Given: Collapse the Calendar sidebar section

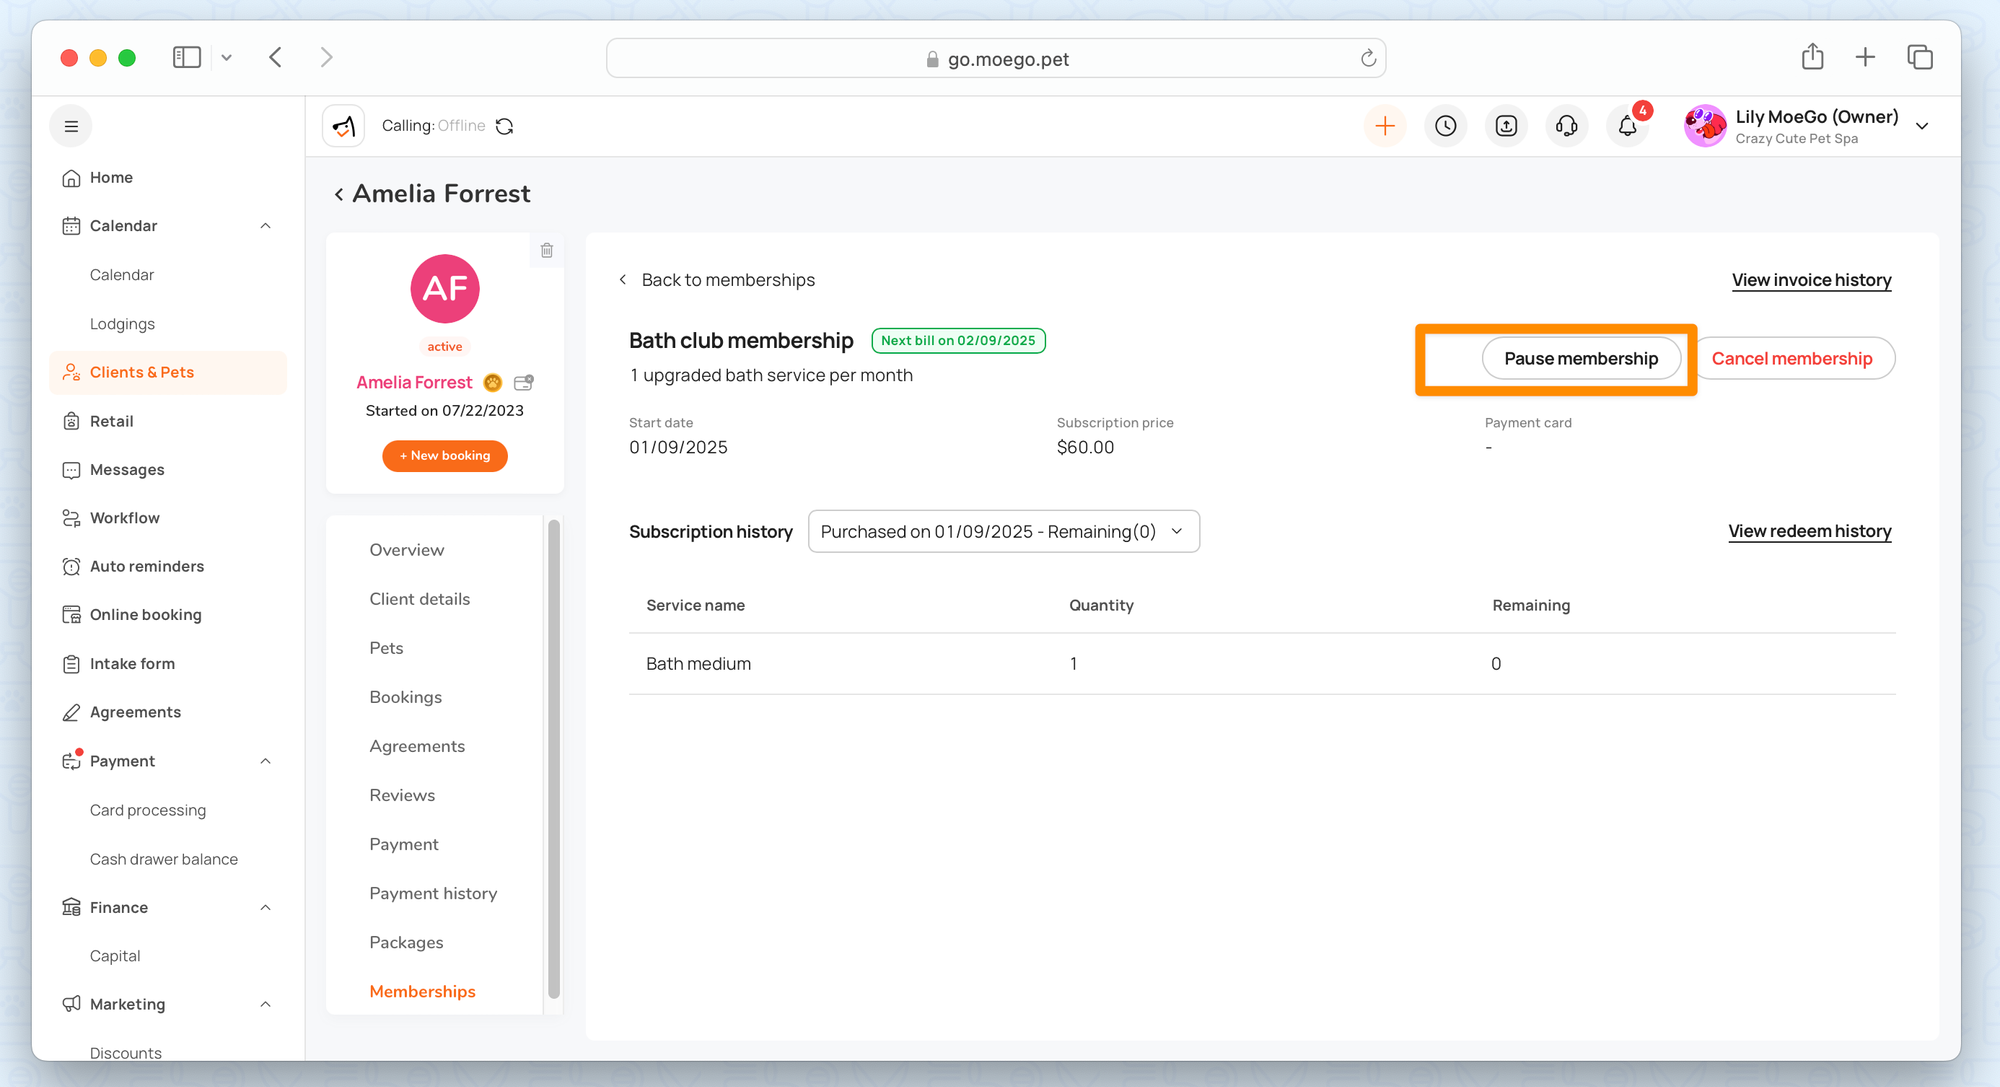Looking at the screenshot, I should coord(265,226).
